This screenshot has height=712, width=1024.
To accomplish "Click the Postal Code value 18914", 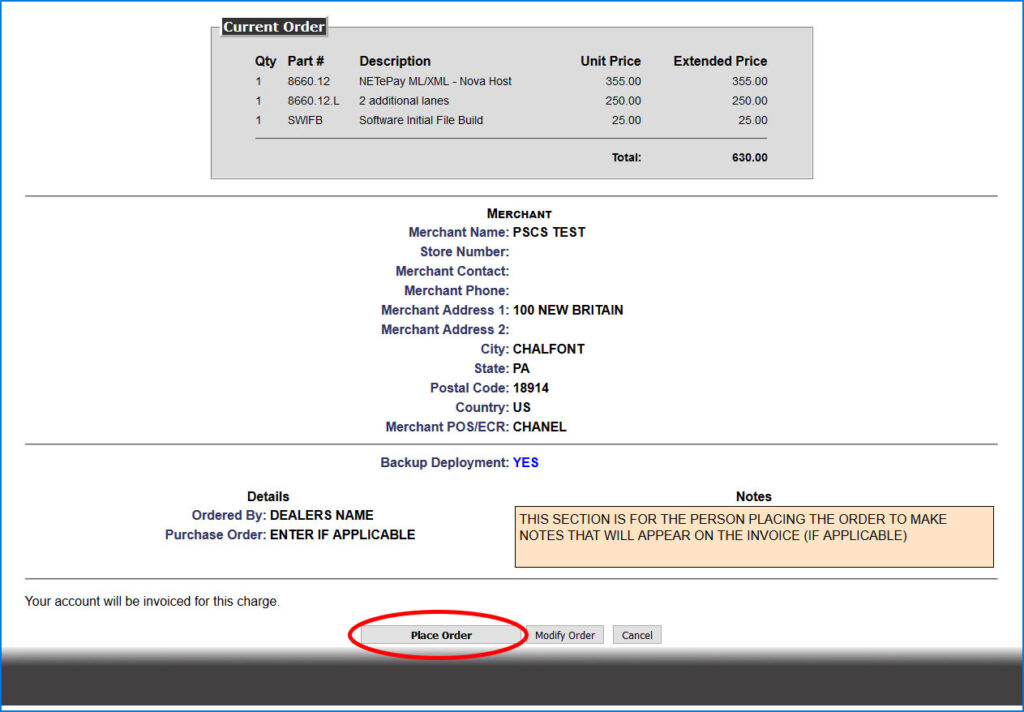I will 531,388.
